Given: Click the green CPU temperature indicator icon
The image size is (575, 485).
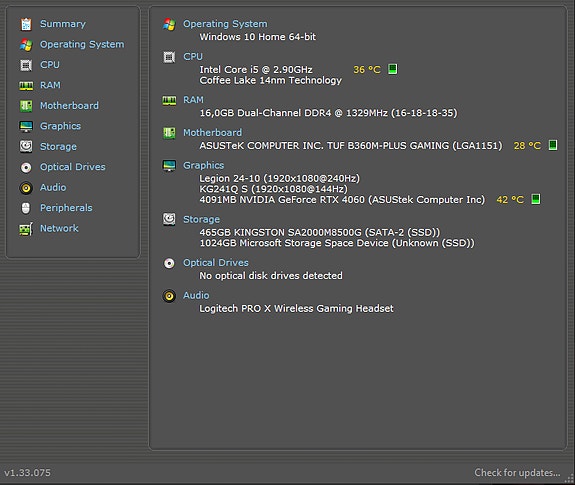Looking at the screenshot, I should pos(393,69).
